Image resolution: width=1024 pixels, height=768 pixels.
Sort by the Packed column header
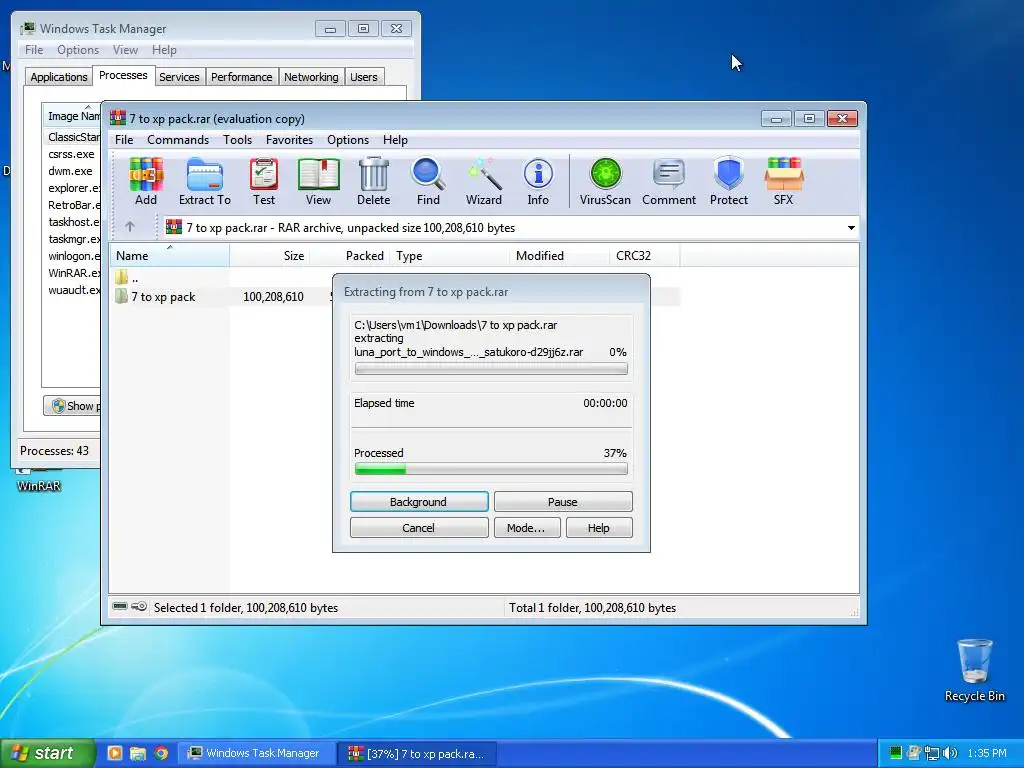coord(349,255)
